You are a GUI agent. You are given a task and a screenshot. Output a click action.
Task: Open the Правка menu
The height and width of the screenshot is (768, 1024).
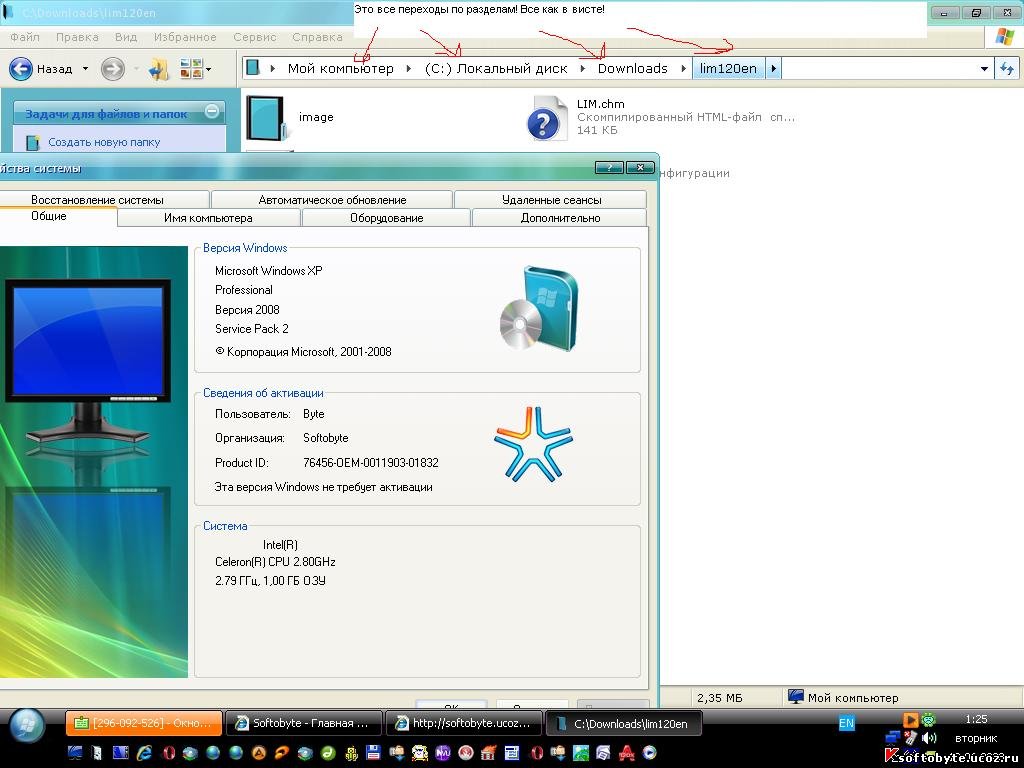click(x=77, y=37)
